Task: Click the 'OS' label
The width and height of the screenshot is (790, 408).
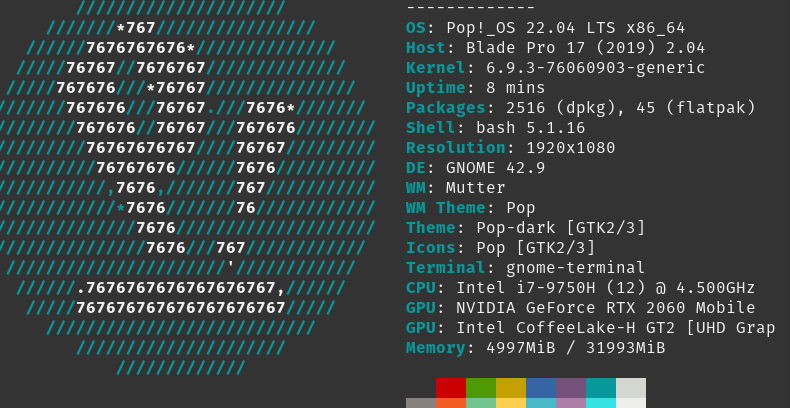Action: pos(416,28)
